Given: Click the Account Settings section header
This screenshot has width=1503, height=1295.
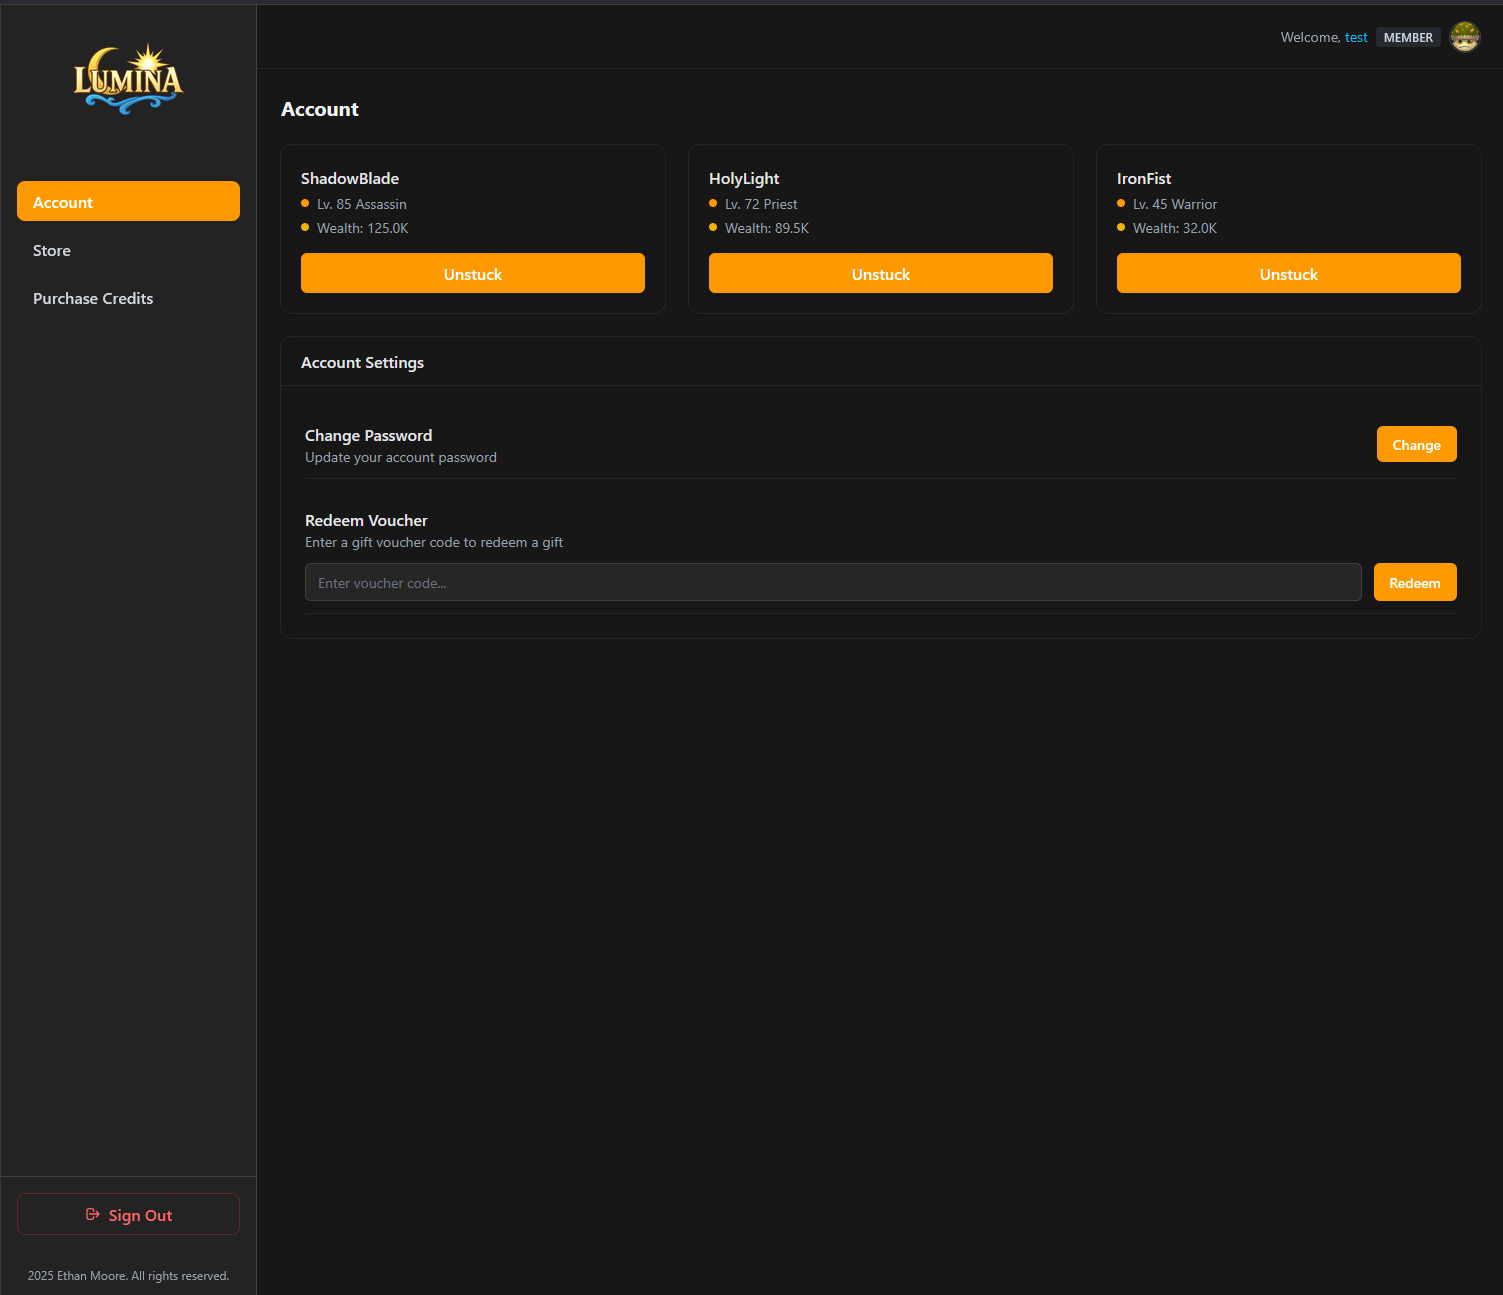Looking at the screenshot, I should click(362, 362).
